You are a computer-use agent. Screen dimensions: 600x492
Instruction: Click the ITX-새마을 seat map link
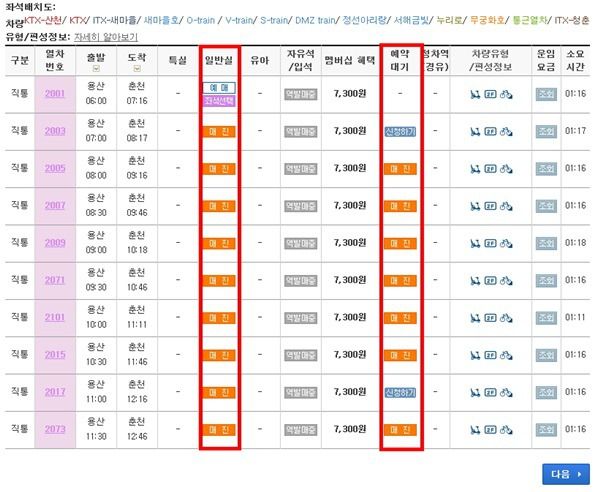[x=114, y=20]
